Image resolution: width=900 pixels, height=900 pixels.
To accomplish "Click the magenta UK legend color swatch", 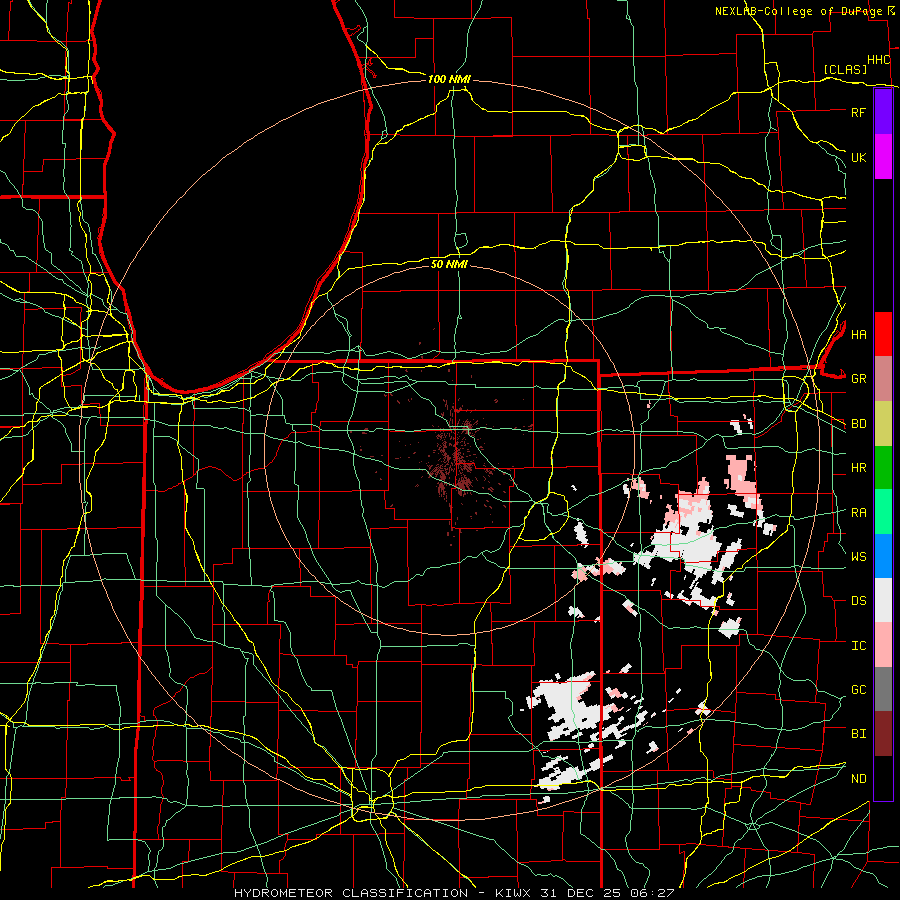I will [x=883, y=157].
